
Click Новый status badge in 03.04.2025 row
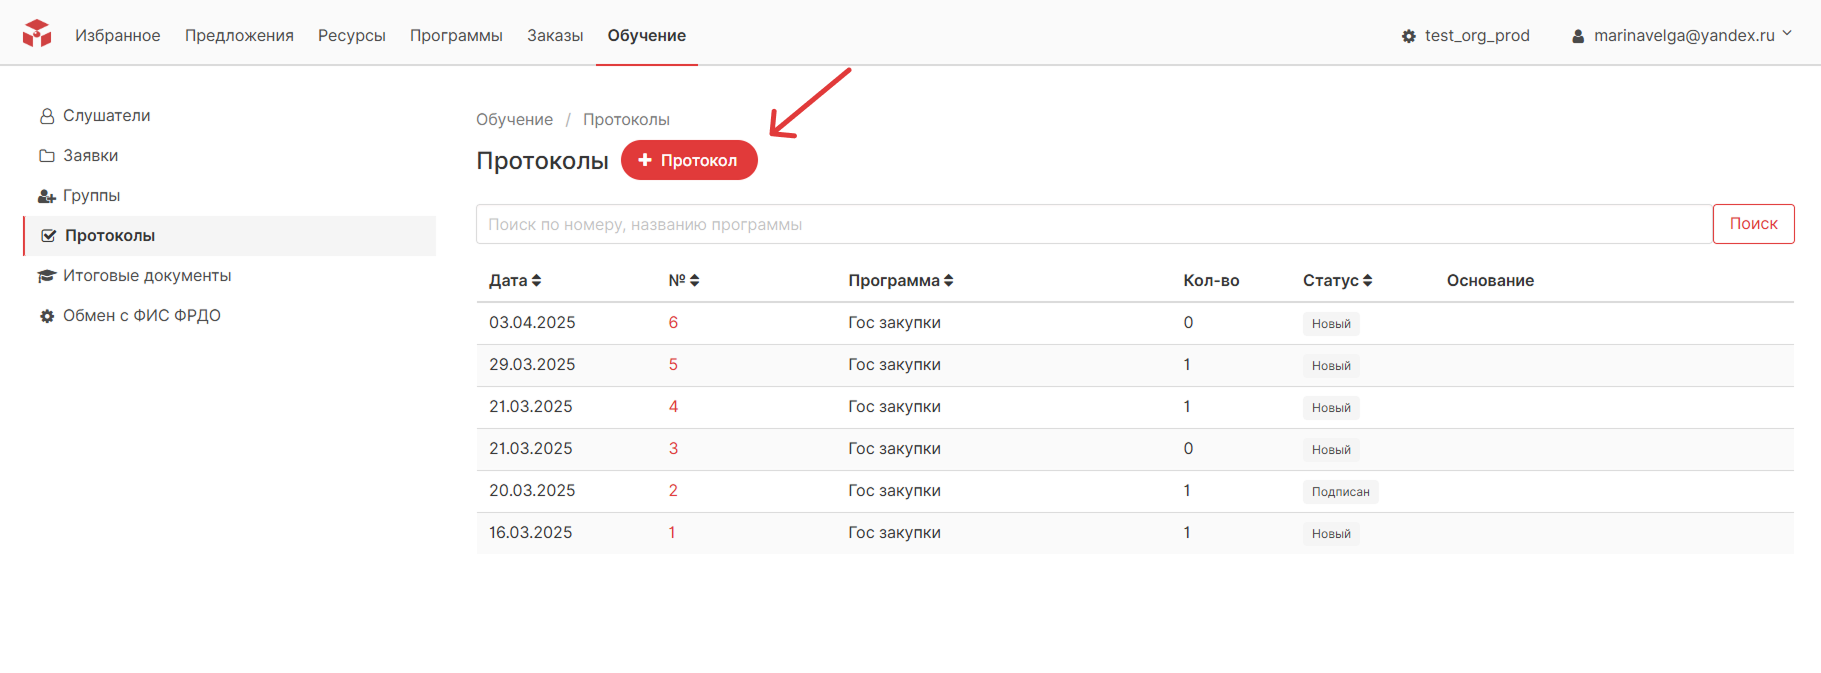point(1331,324)
